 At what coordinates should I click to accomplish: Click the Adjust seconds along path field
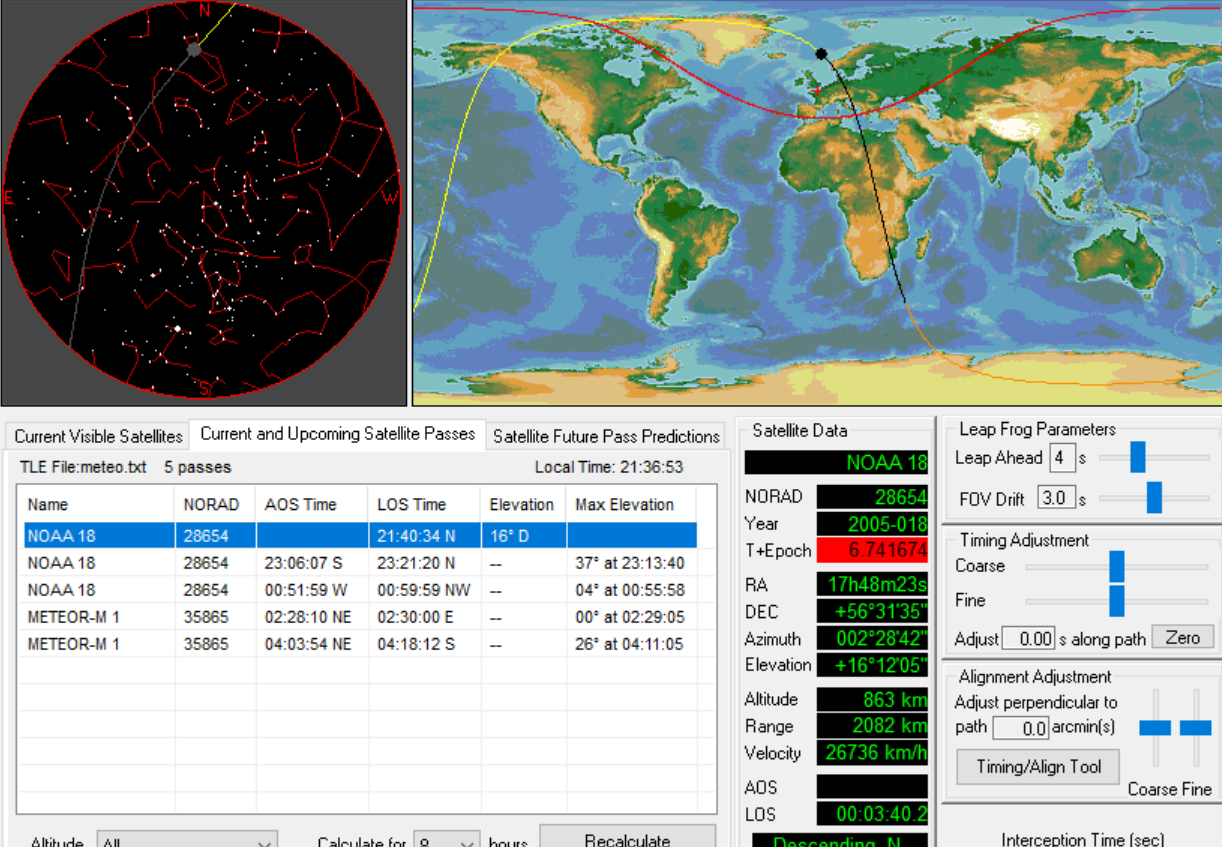coord(1028,638)
